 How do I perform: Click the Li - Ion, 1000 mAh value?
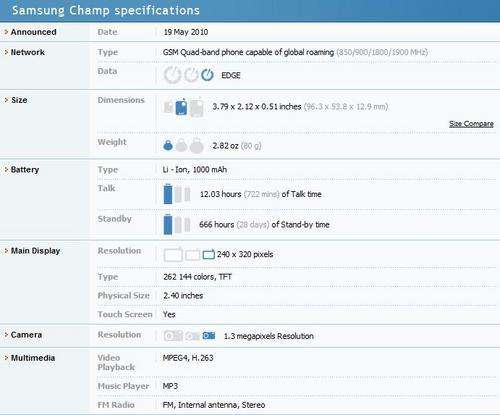coord(195,170)
